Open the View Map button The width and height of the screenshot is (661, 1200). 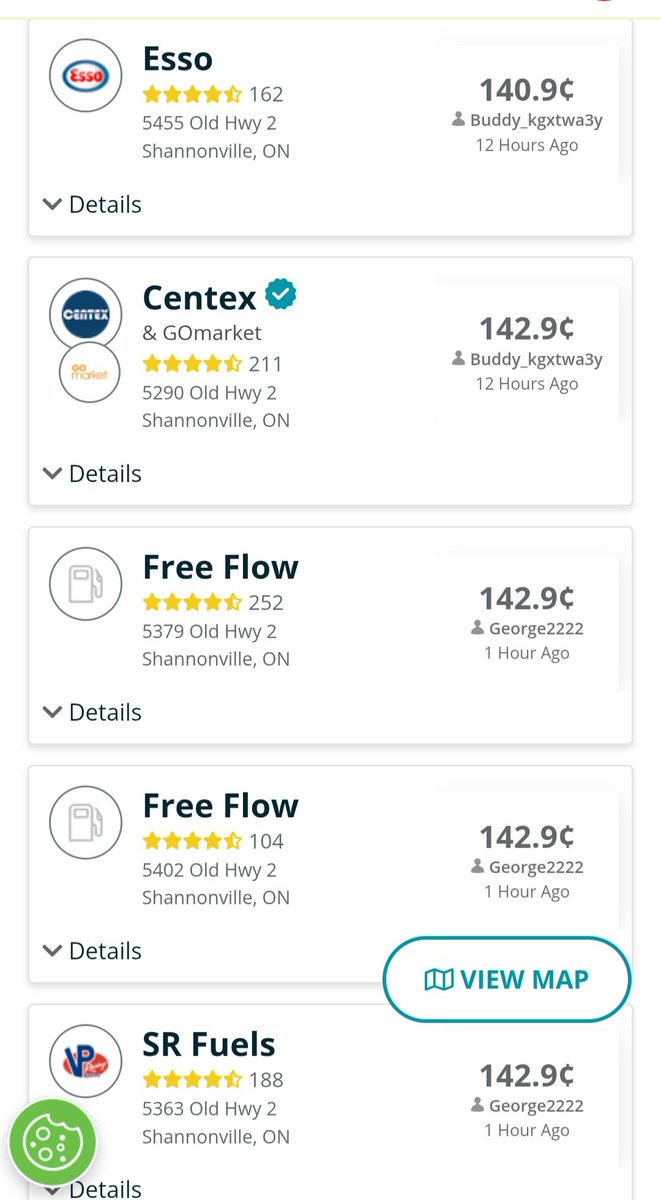tap(507, 979)
